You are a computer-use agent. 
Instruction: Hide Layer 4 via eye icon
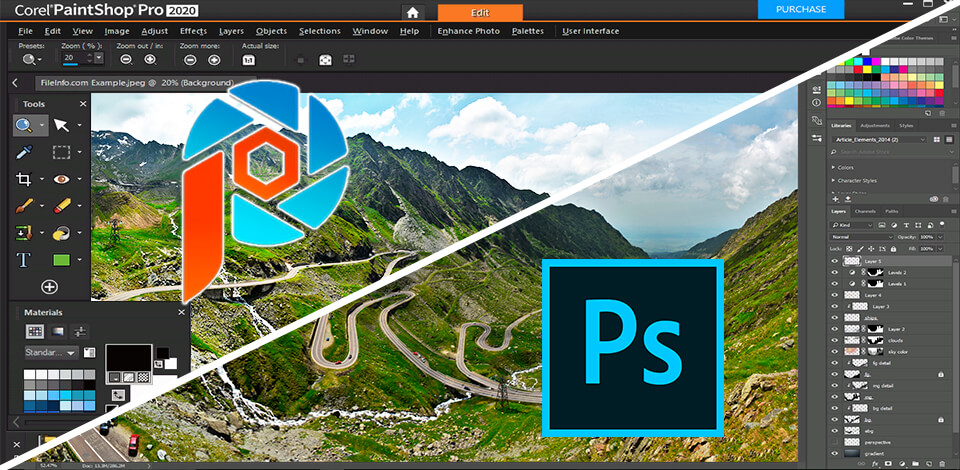click(834, 295)
